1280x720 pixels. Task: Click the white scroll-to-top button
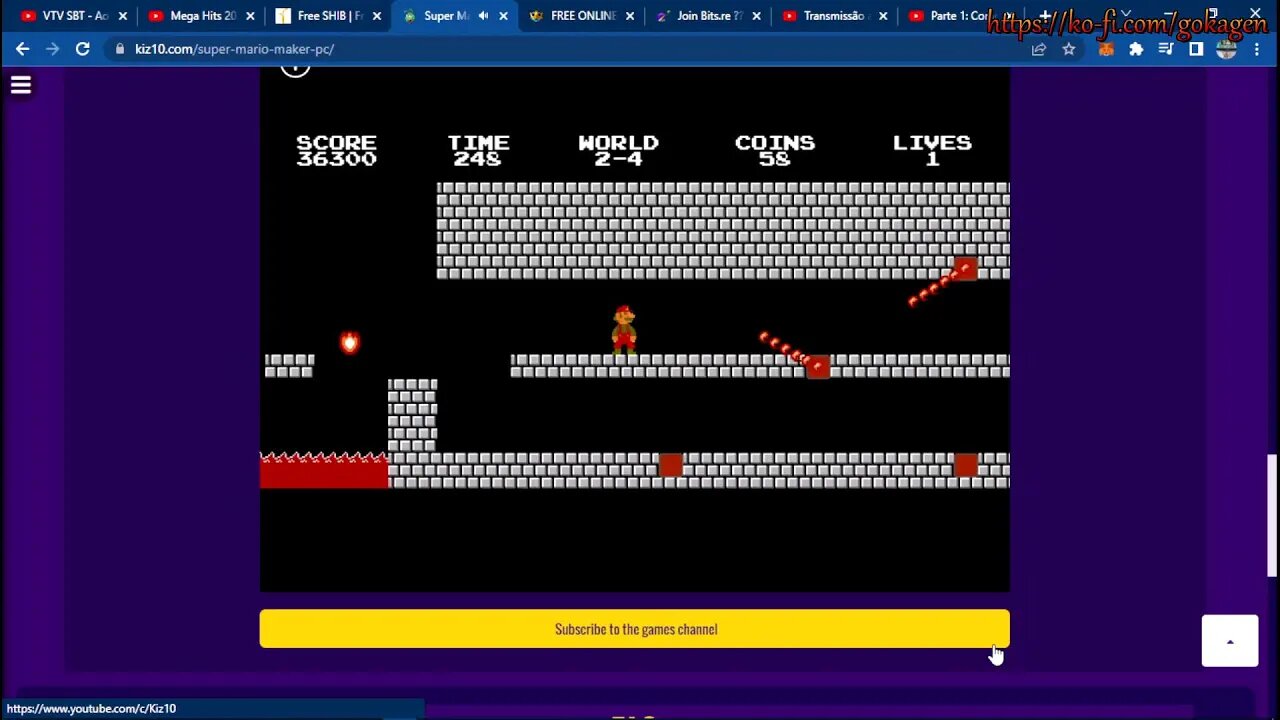tap(1230, 641)
